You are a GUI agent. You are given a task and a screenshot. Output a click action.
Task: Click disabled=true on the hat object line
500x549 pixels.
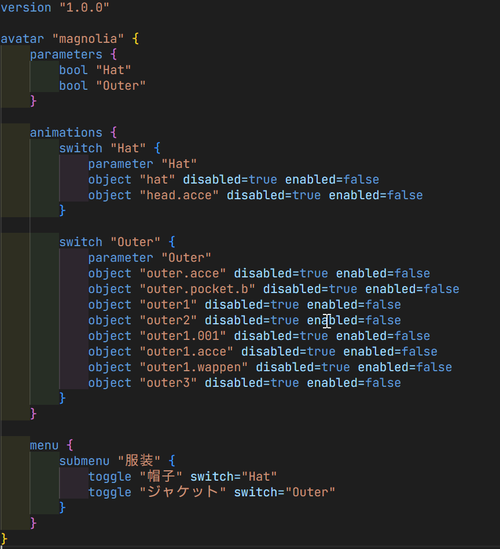coord(230,179)
